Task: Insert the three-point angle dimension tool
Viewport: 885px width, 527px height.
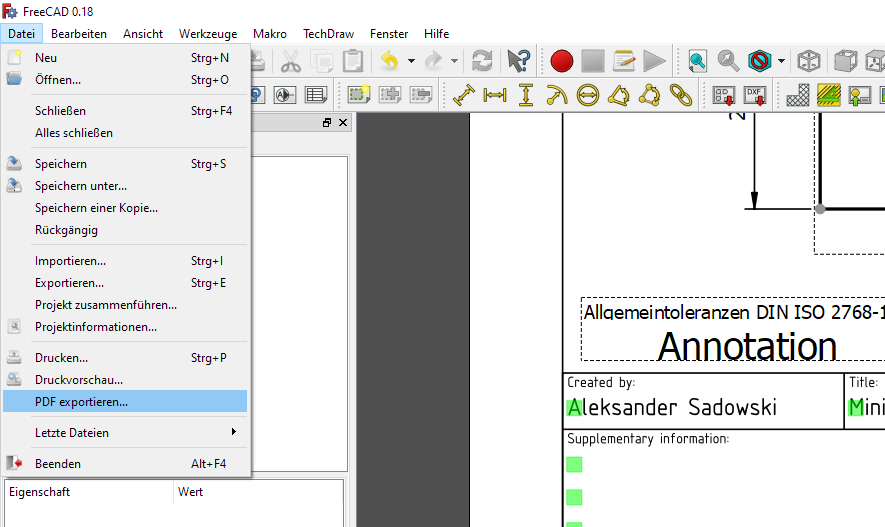Action: (x=650, y=95)
